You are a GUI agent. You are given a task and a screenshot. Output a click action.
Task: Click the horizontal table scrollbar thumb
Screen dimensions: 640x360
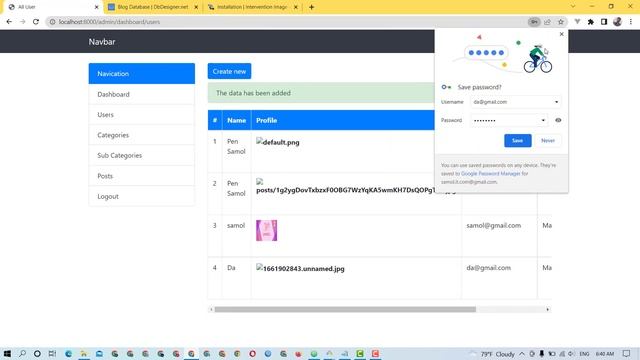tap(345, 309)
